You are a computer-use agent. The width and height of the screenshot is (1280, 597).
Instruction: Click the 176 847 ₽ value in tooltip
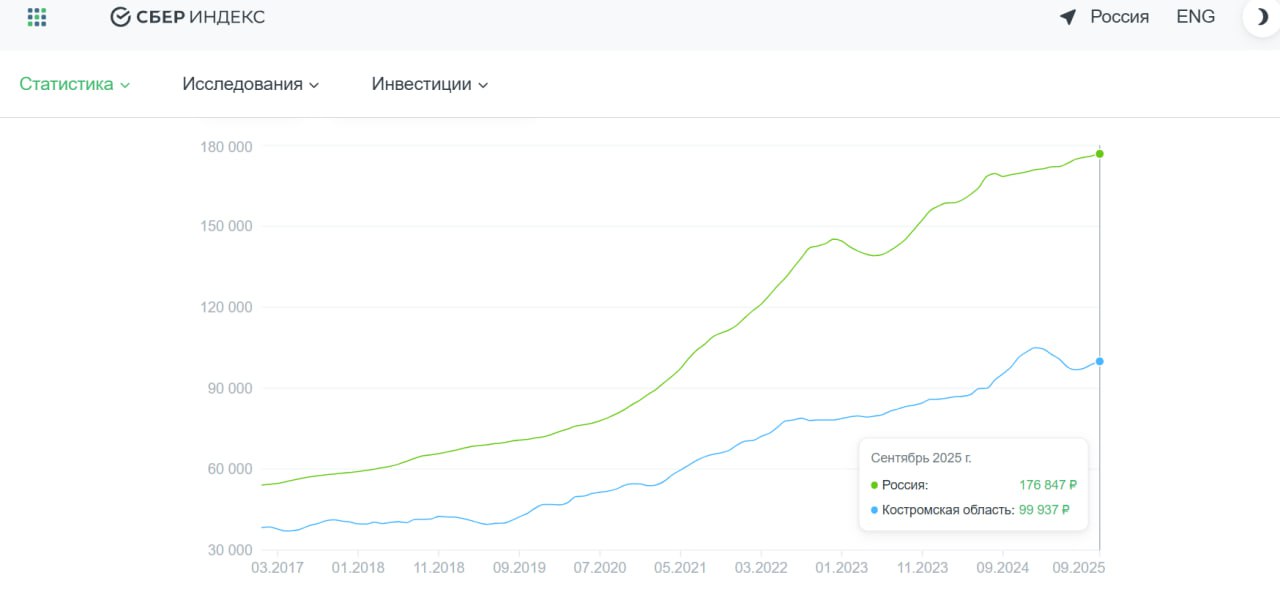coord(1047,485)
